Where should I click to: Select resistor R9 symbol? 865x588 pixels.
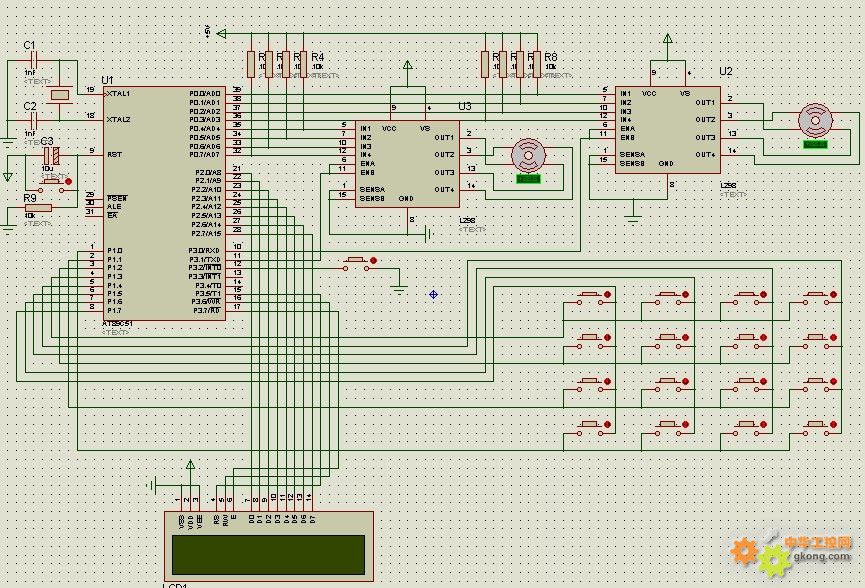click(39, 208)
